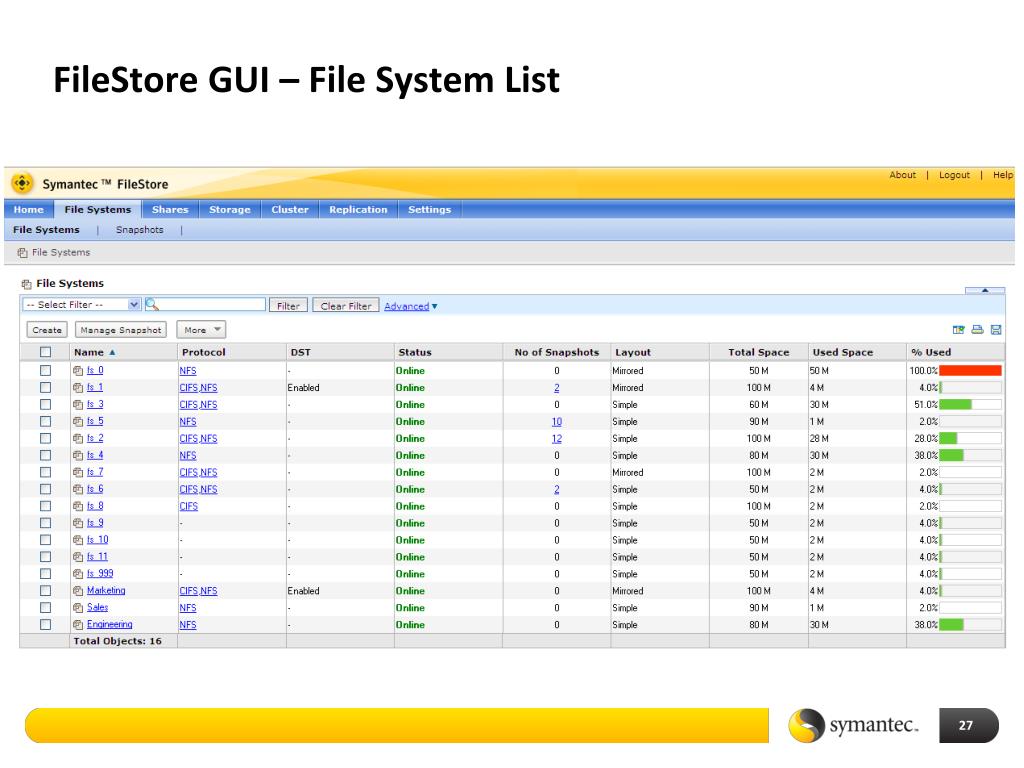Image resolution: width=1024 pixels, height=768 pixels.
Task: Click the 51.0% usage bar for fs_3
Action: (x=970, y=405)
